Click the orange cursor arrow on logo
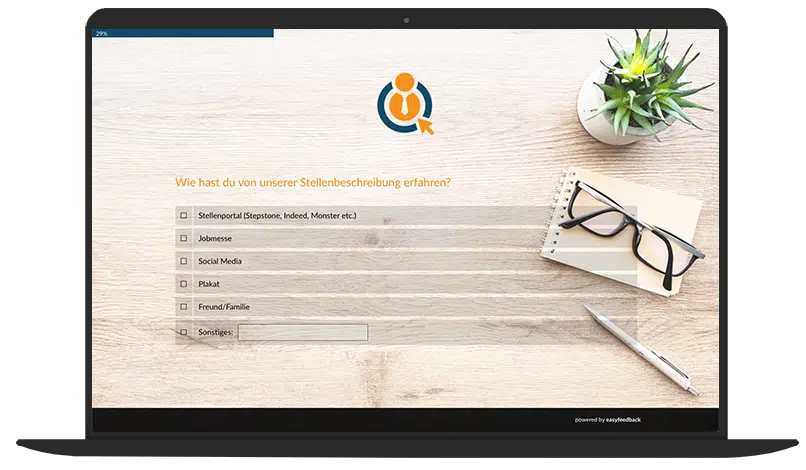This screenshot has width=806, height=470. point(425,126)
